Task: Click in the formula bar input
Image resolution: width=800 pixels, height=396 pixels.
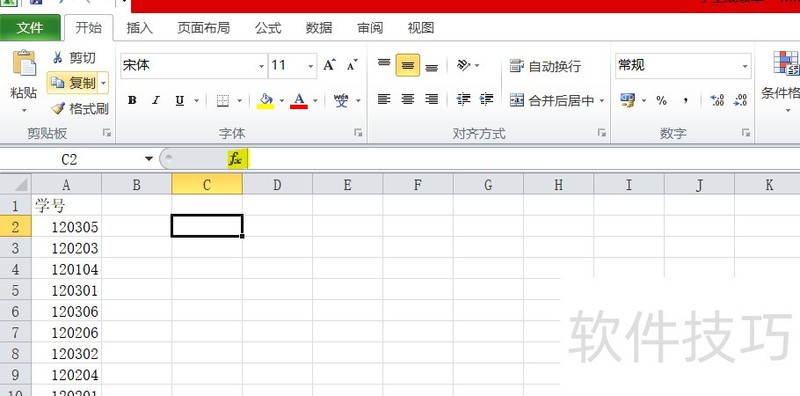Action: [524, 159]
